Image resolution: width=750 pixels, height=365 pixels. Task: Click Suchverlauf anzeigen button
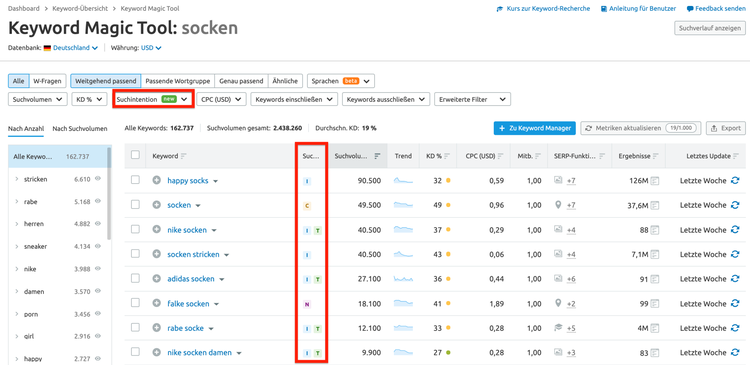709,28
